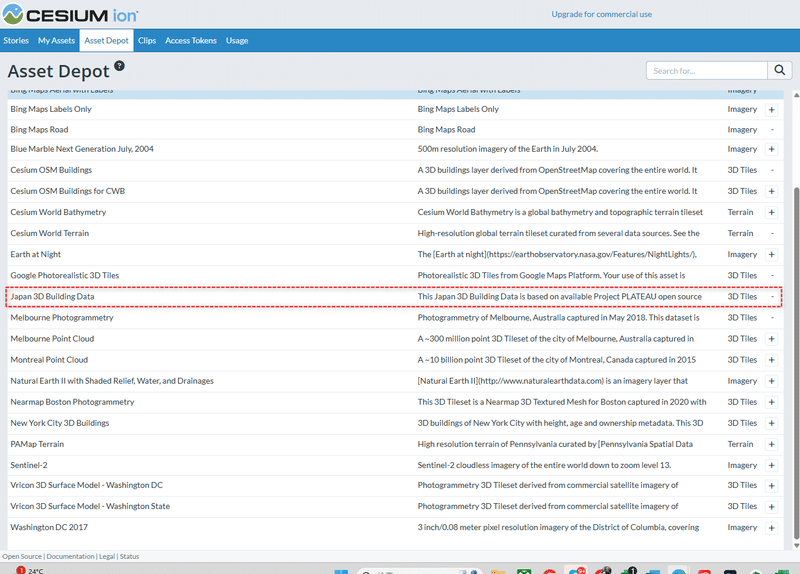Screen dimensions: 800x574
Task: Add New York City 3D Buildings asset
Action: click(771, 423)
